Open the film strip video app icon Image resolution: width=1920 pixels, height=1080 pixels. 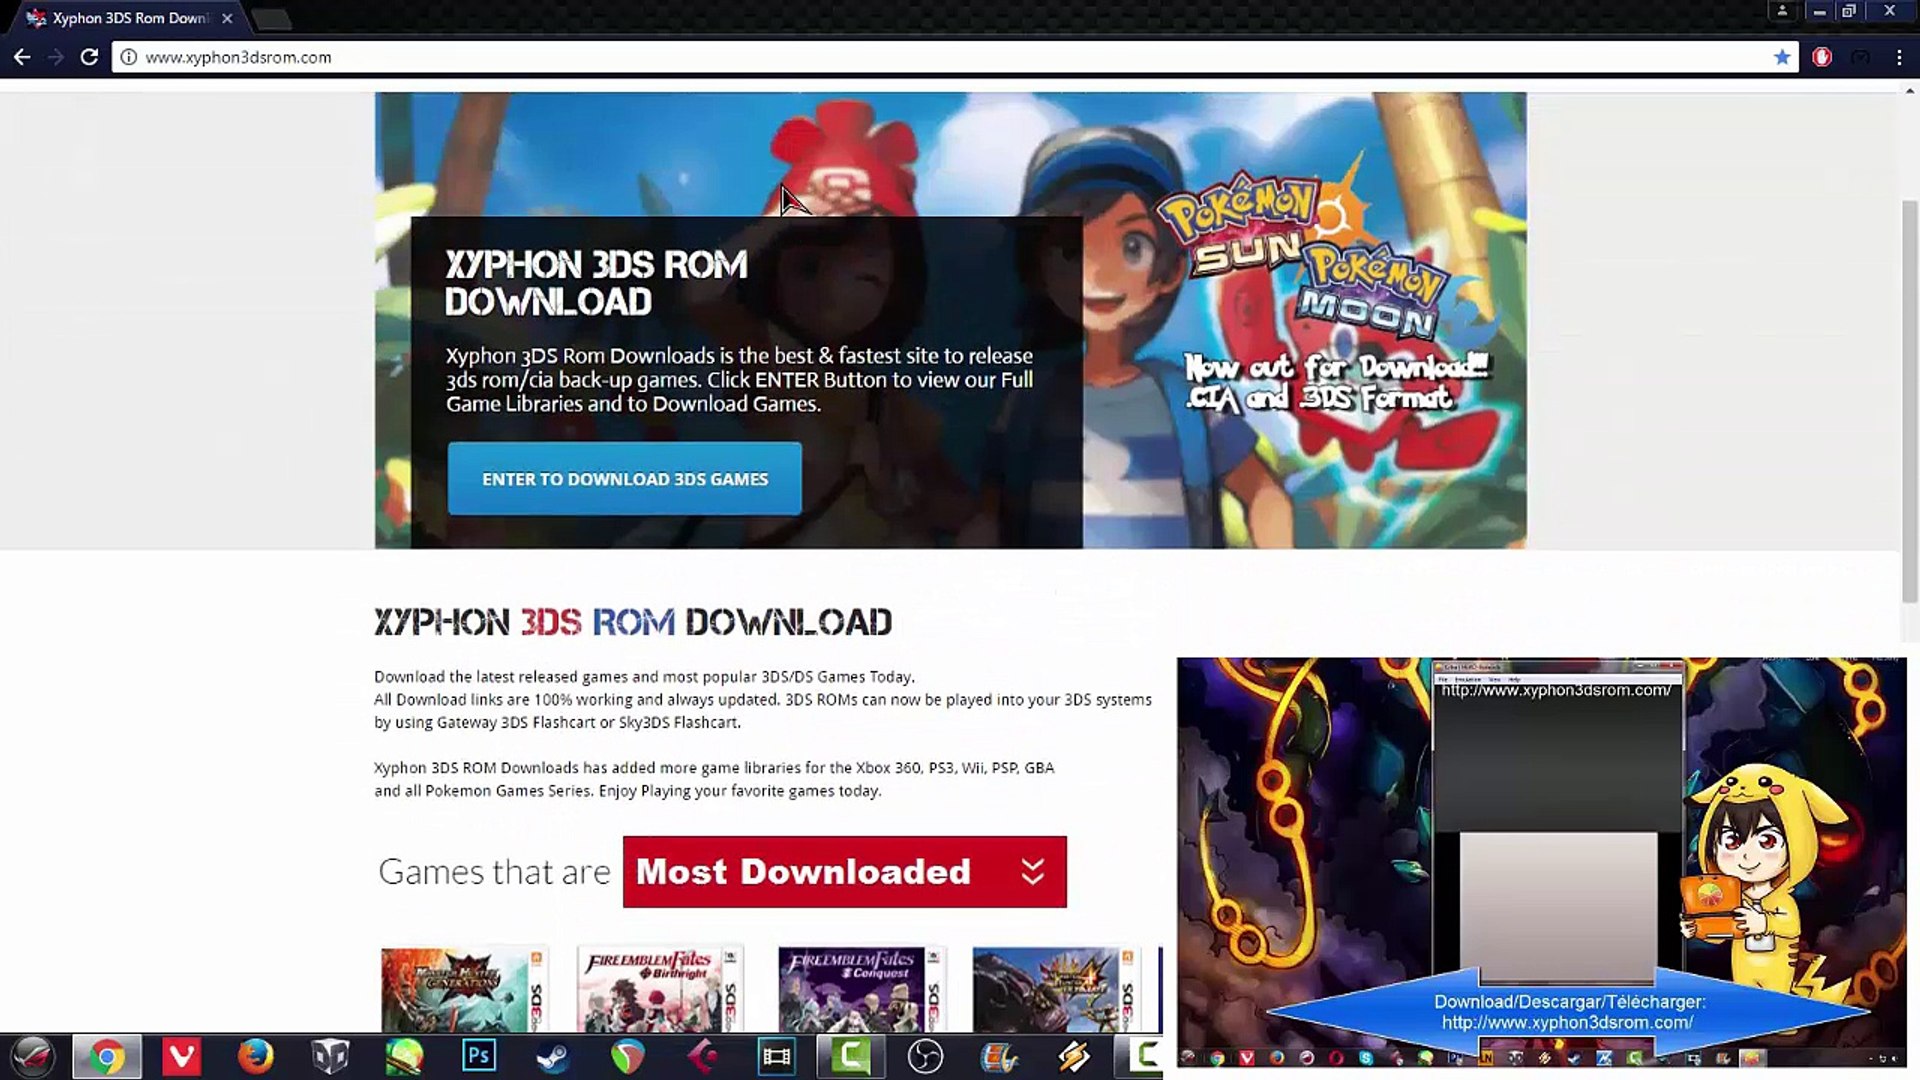tap(777, 1056)
